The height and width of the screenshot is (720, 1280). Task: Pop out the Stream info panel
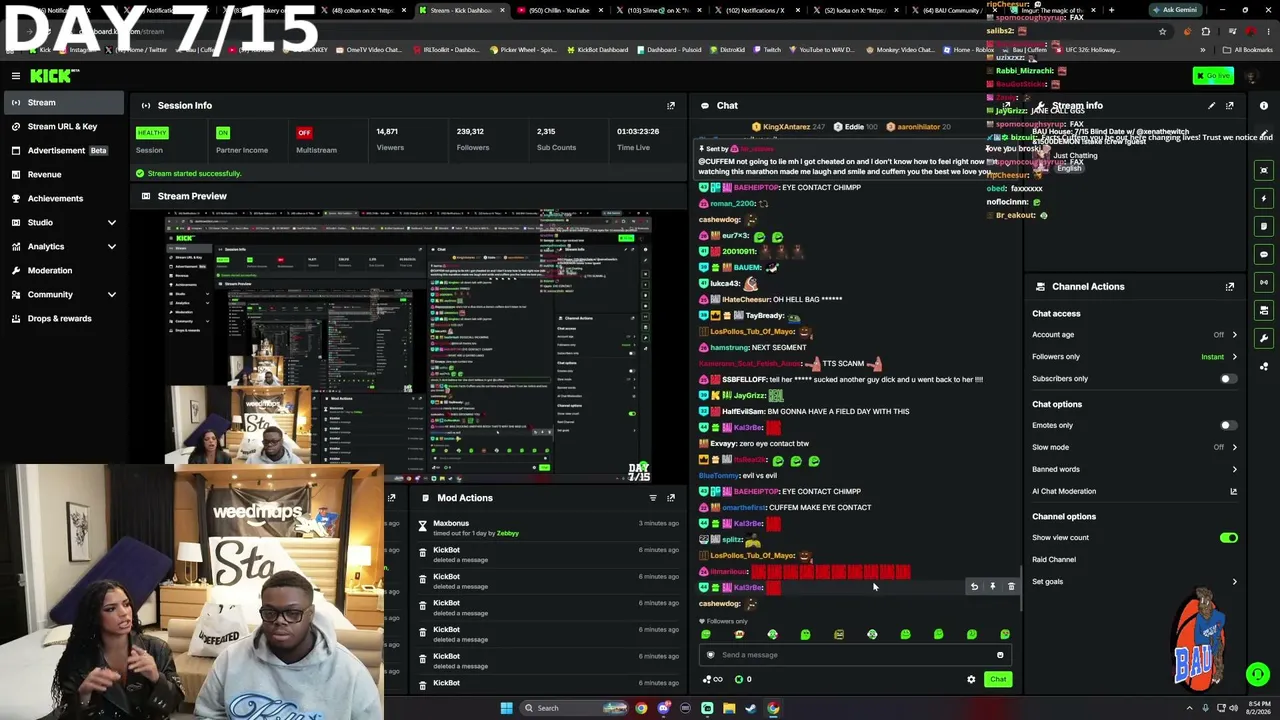coord(1230,105)
